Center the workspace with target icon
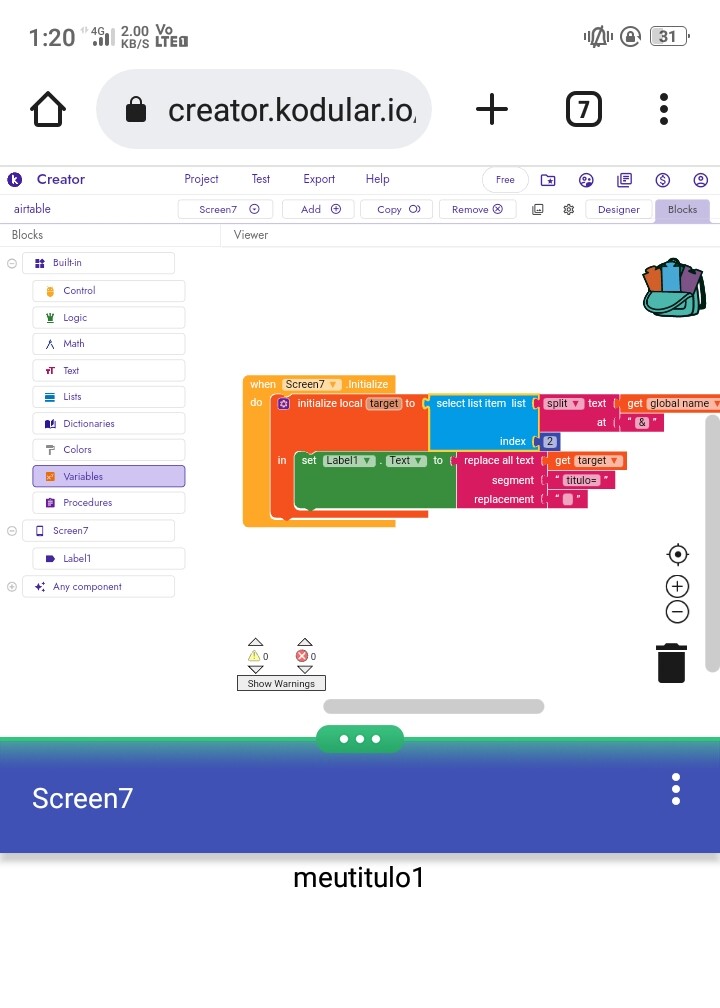This screenshot has height=1008, width=720. (678, 554)
